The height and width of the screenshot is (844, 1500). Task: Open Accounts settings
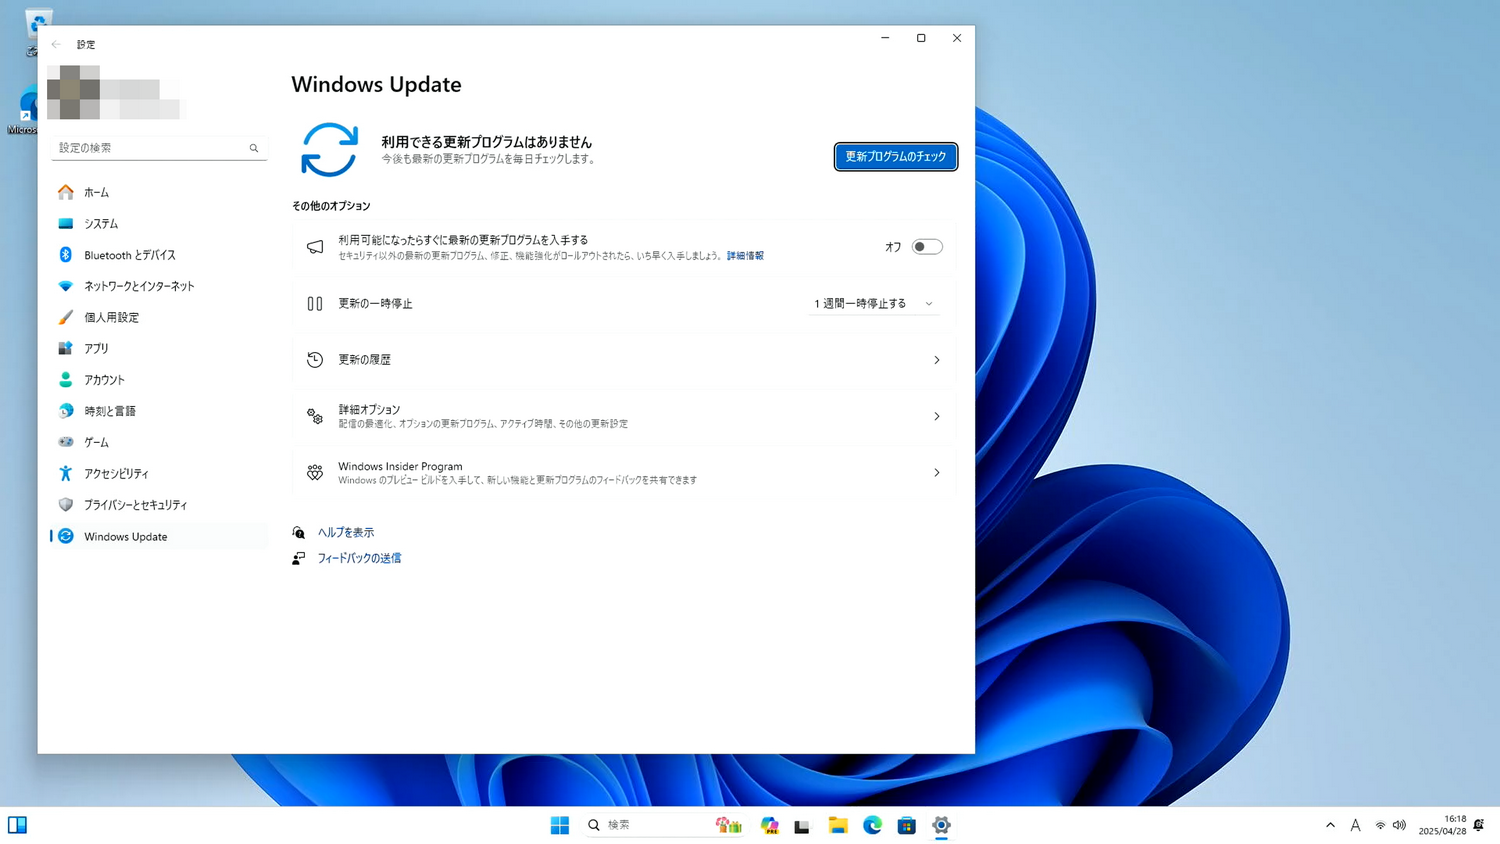pyautogui.click(x=104, y=379)
